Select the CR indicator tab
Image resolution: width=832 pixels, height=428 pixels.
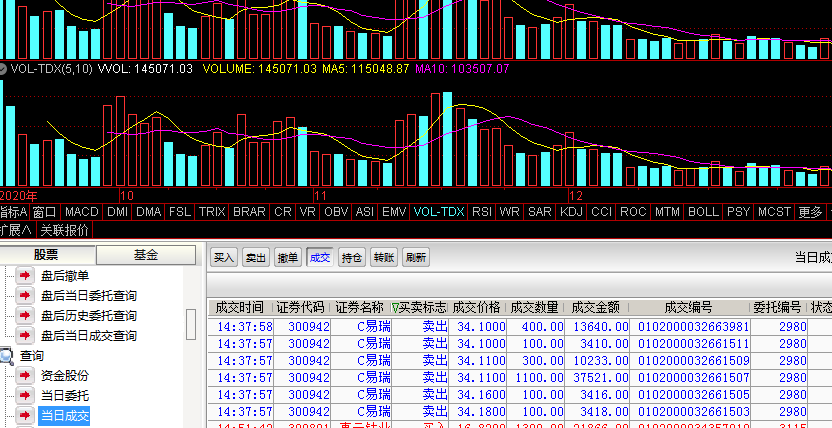(283, 212)
